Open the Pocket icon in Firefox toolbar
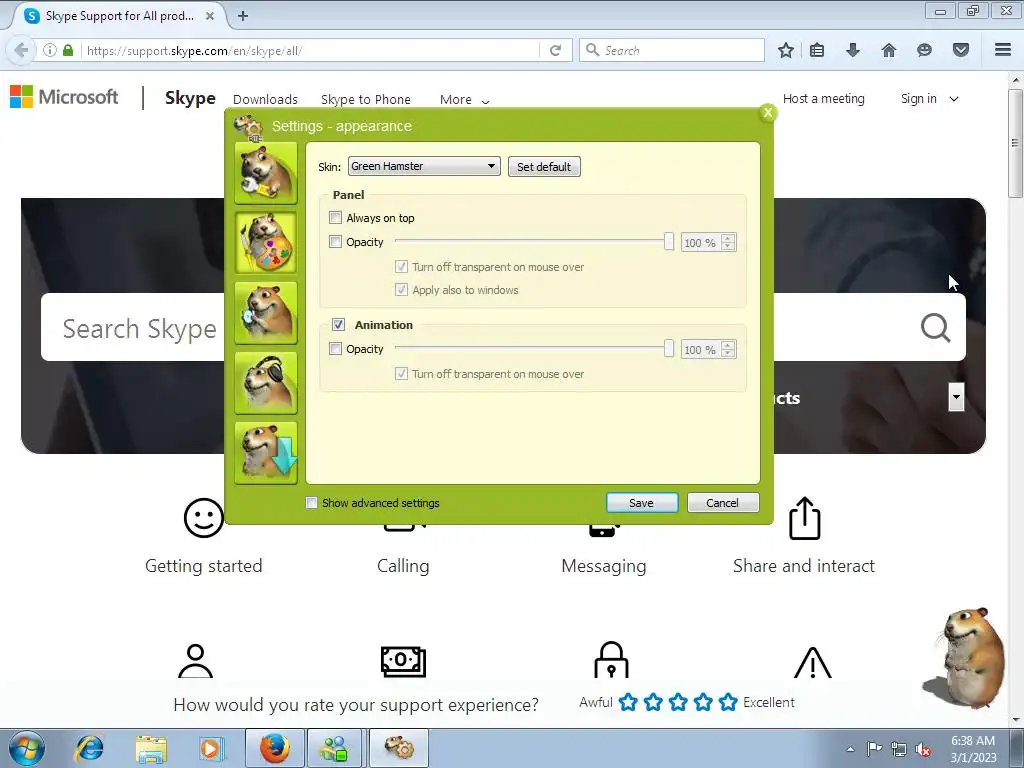The height and width of the screenshot is (768, 1024). (961, 50)
